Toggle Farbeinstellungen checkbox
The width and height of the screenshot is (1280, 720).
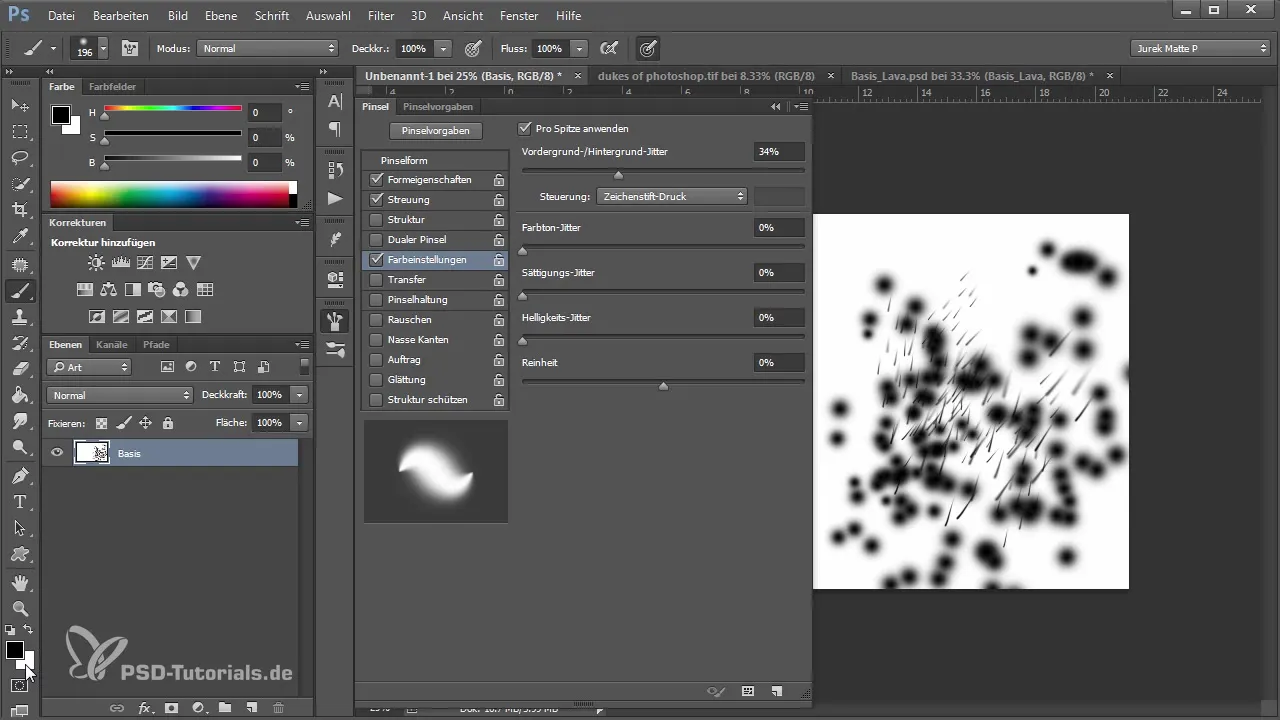[376, 260]
